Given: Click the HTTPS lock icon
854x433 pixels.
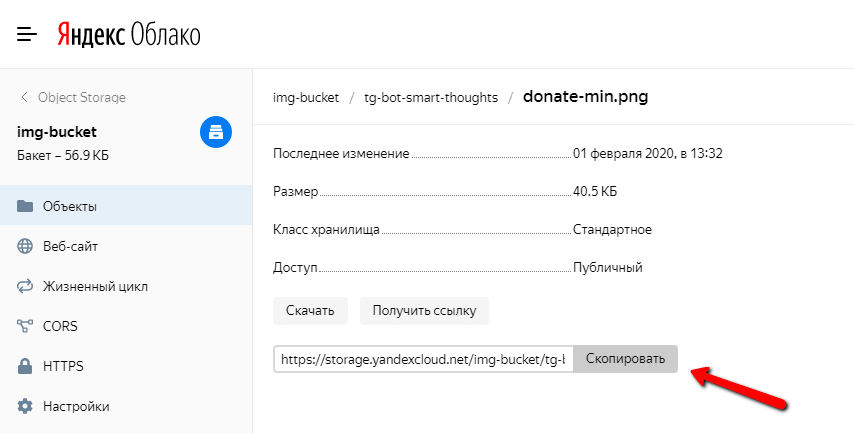Looking at the screenshot, I should point(25,367).
